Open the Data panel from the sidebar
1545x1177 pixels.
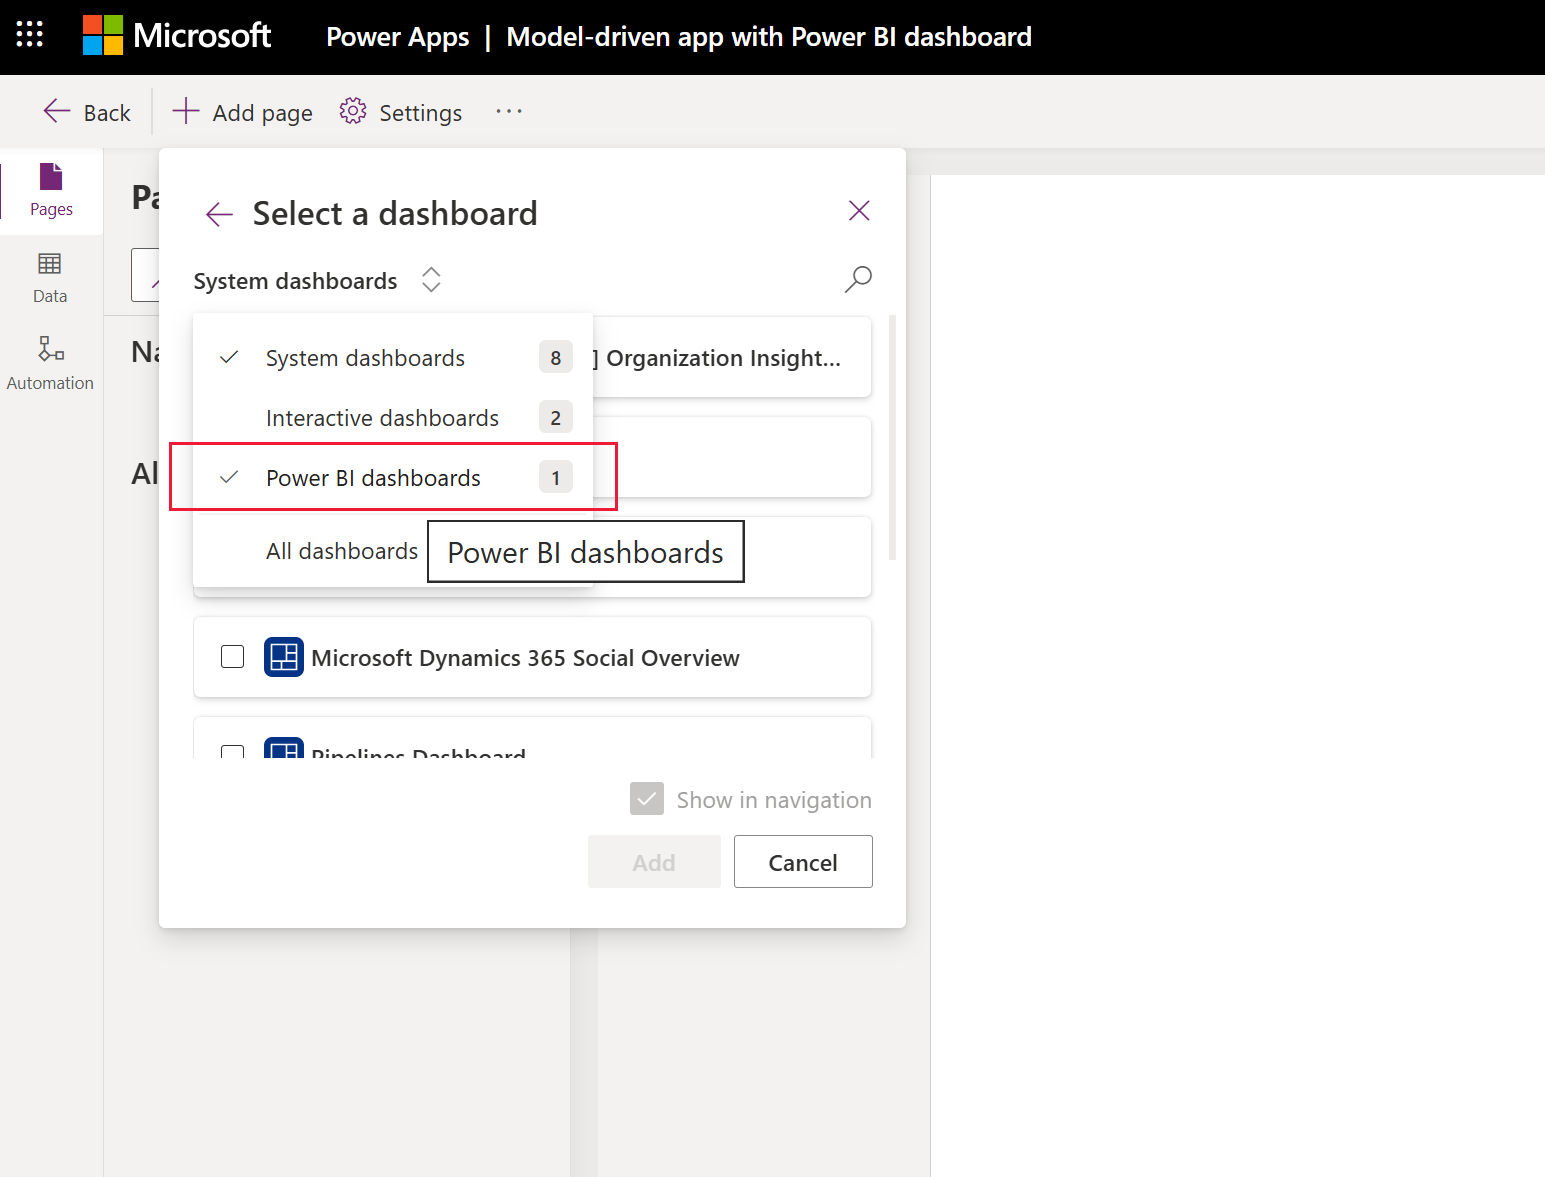(49, 277)
